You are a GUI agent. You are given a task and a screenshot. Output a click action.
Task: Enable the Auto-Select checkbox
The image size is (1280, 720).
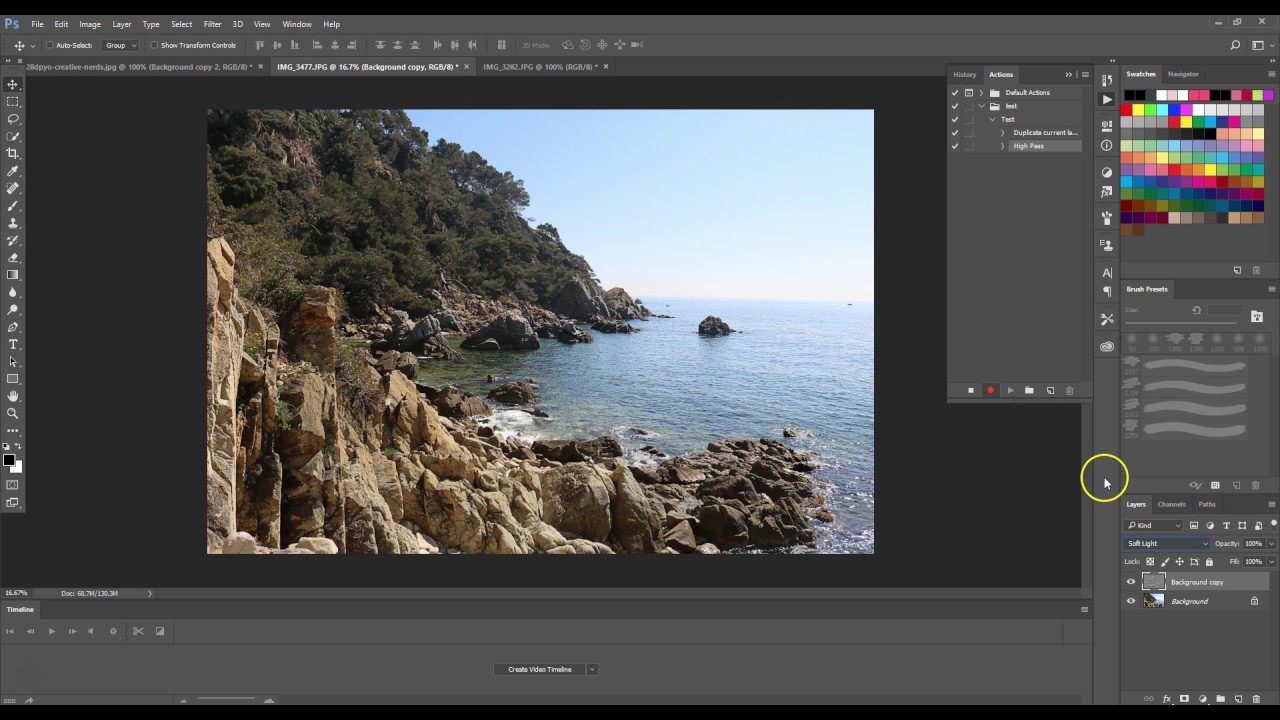[x=50, y=45]
